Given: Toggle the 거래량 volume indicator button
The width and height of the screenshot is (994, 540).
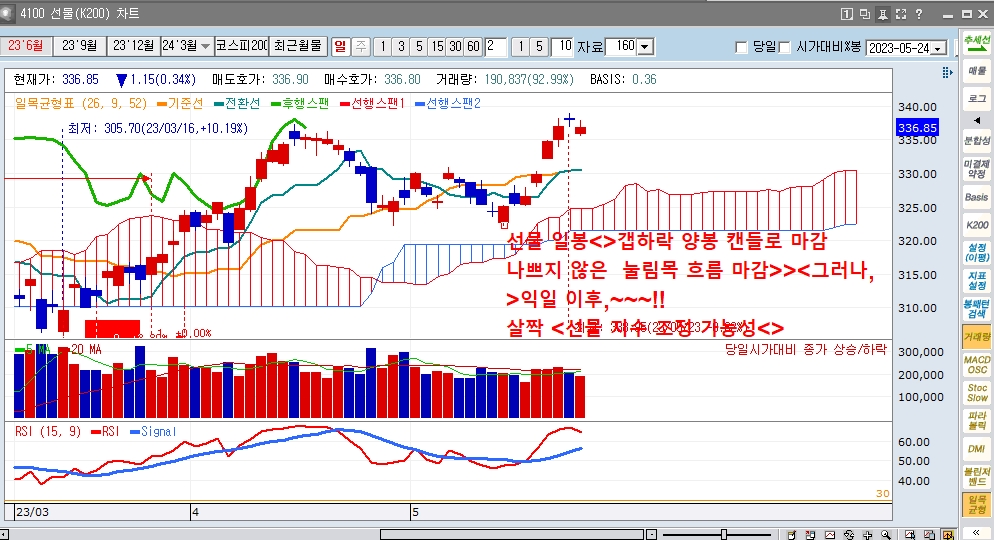Looking at the screenshot, I should 977,337.
